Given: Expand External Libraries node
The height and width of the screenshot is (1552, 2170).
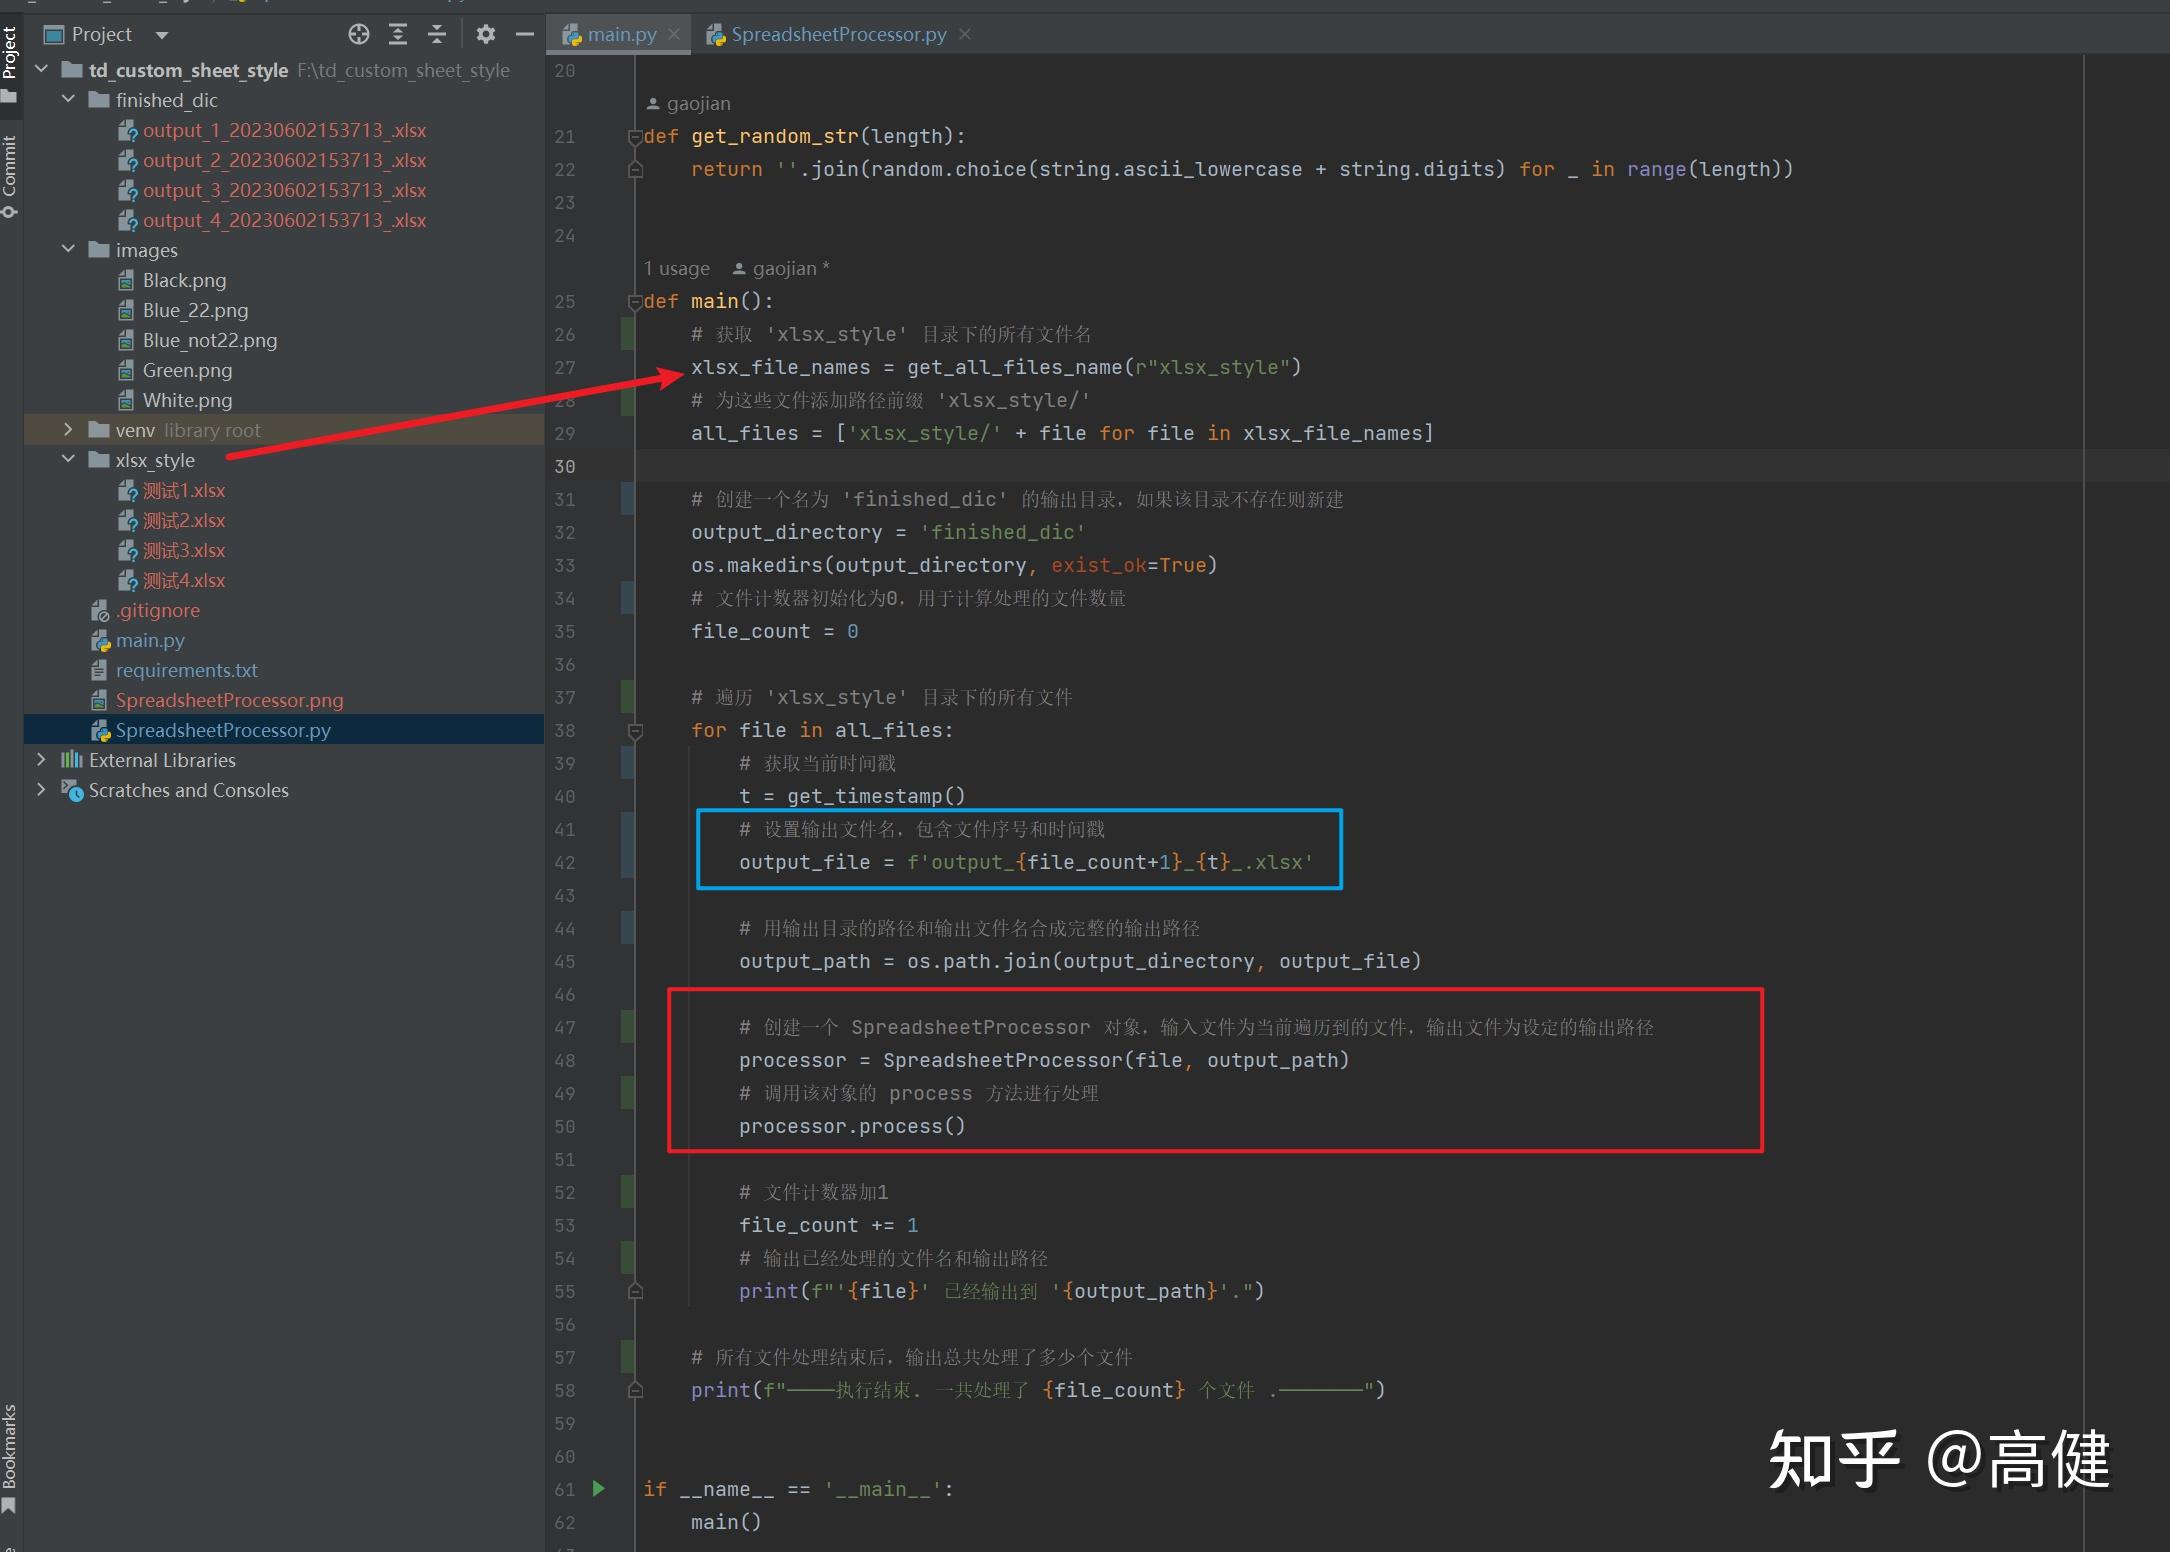Looking at the screenshot, I should [41, 760].
